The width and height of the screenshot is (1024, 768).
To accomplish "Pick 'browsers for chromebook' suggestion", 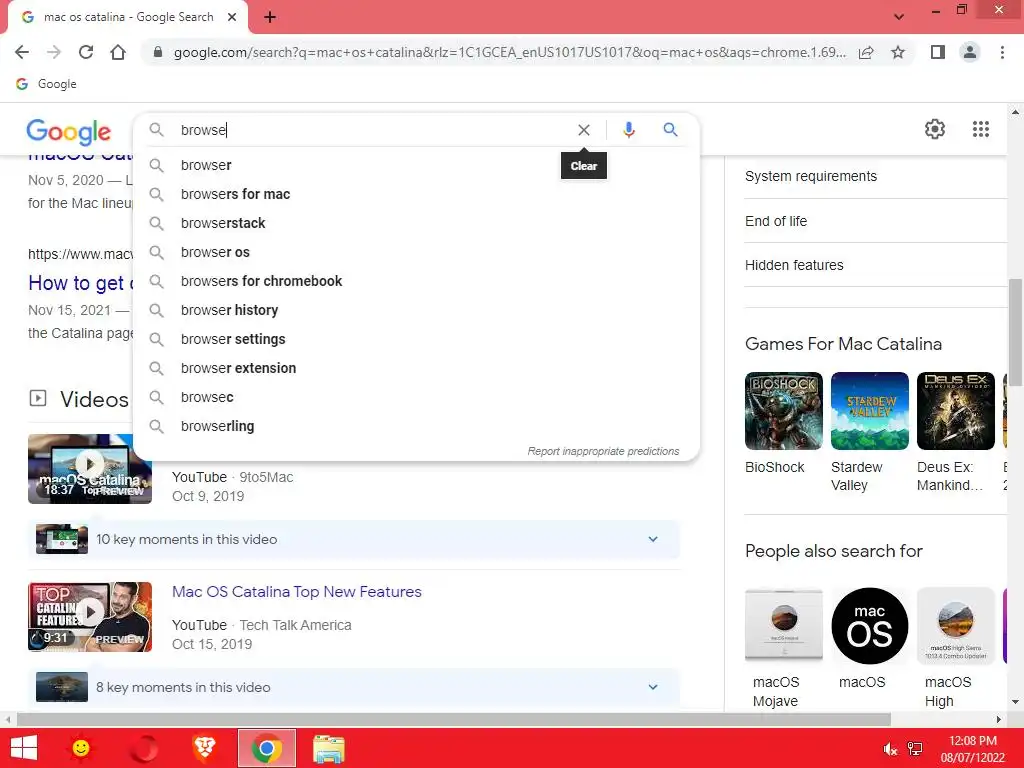I will [417, 281].
